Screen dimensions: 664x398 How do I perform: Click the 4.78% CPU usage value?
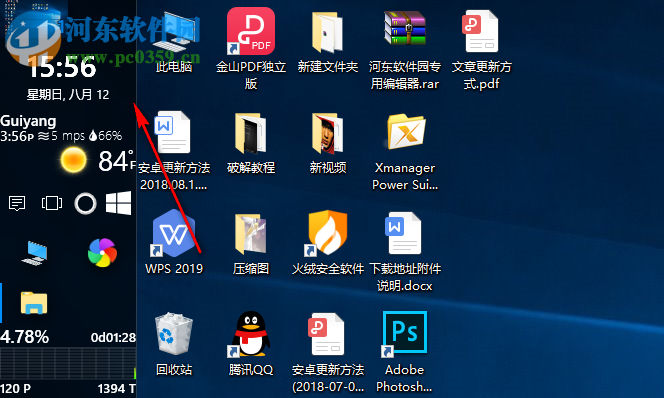[x=25, y=337]
